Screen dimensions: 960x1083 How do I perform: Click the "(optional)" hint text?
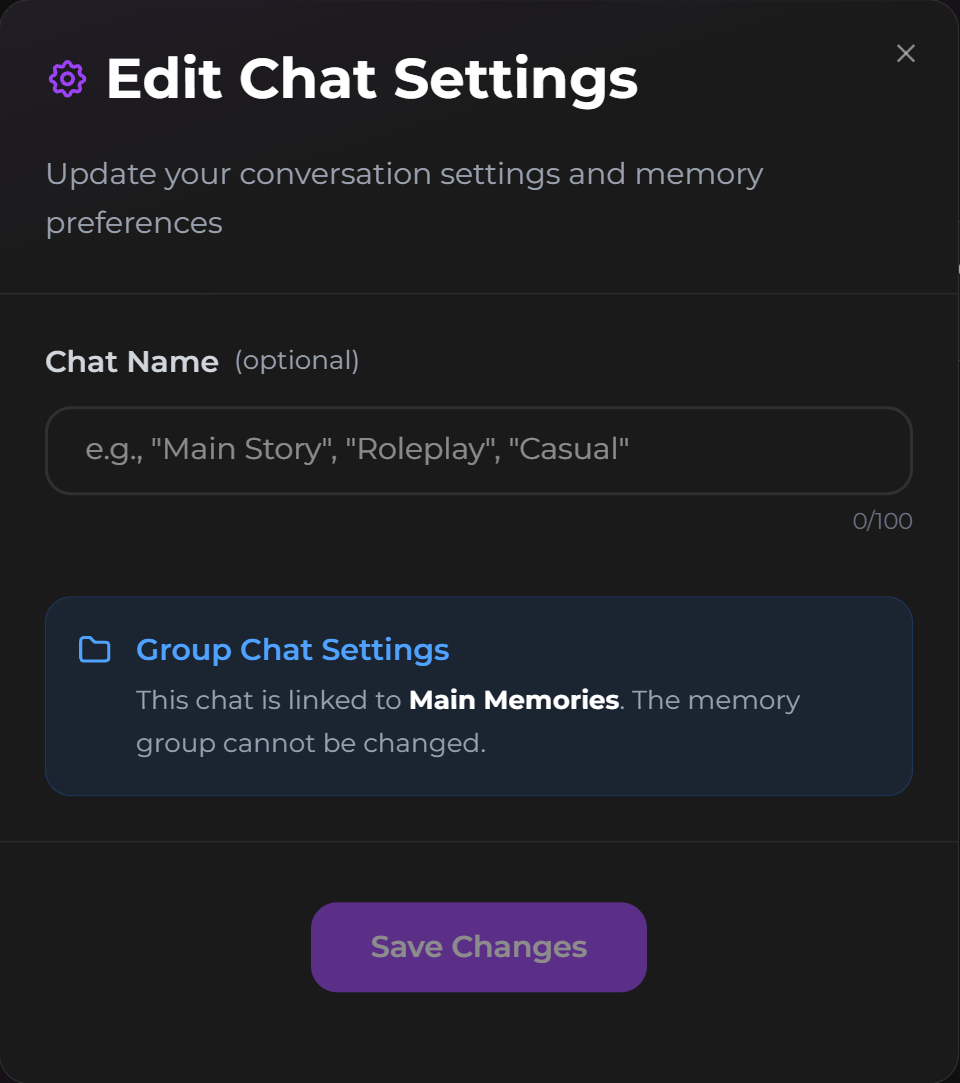tap(296, 360)
